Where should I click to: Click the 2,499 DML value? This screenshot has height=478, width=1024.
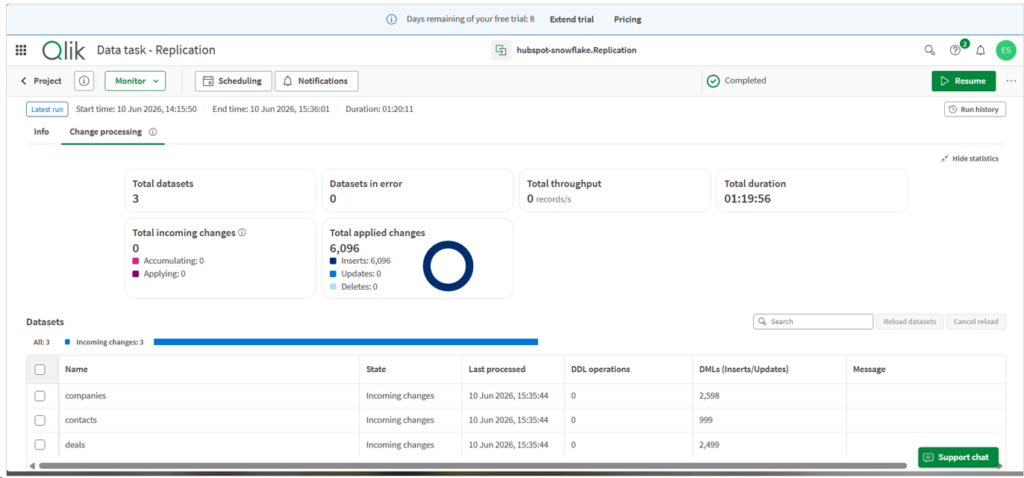point(709,445)
